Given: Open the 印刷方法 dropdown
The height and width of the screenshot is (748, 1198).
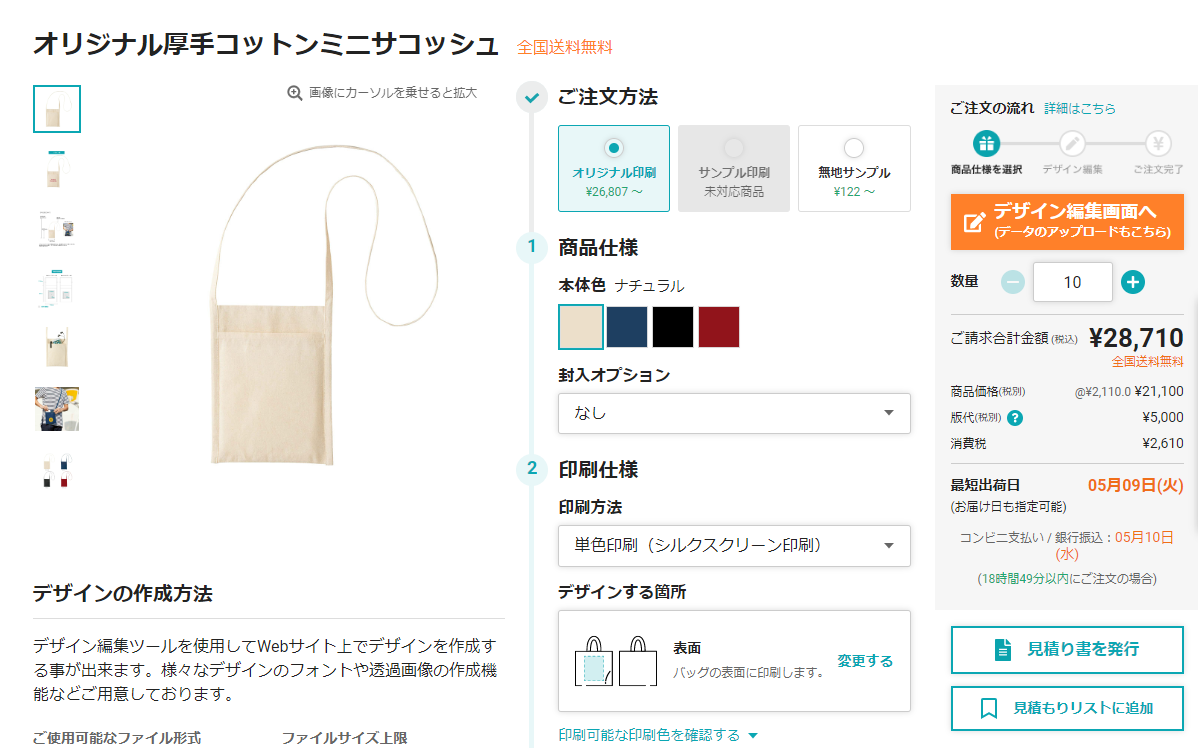Looking at the screenshot, I should click(x=734, y=545).
